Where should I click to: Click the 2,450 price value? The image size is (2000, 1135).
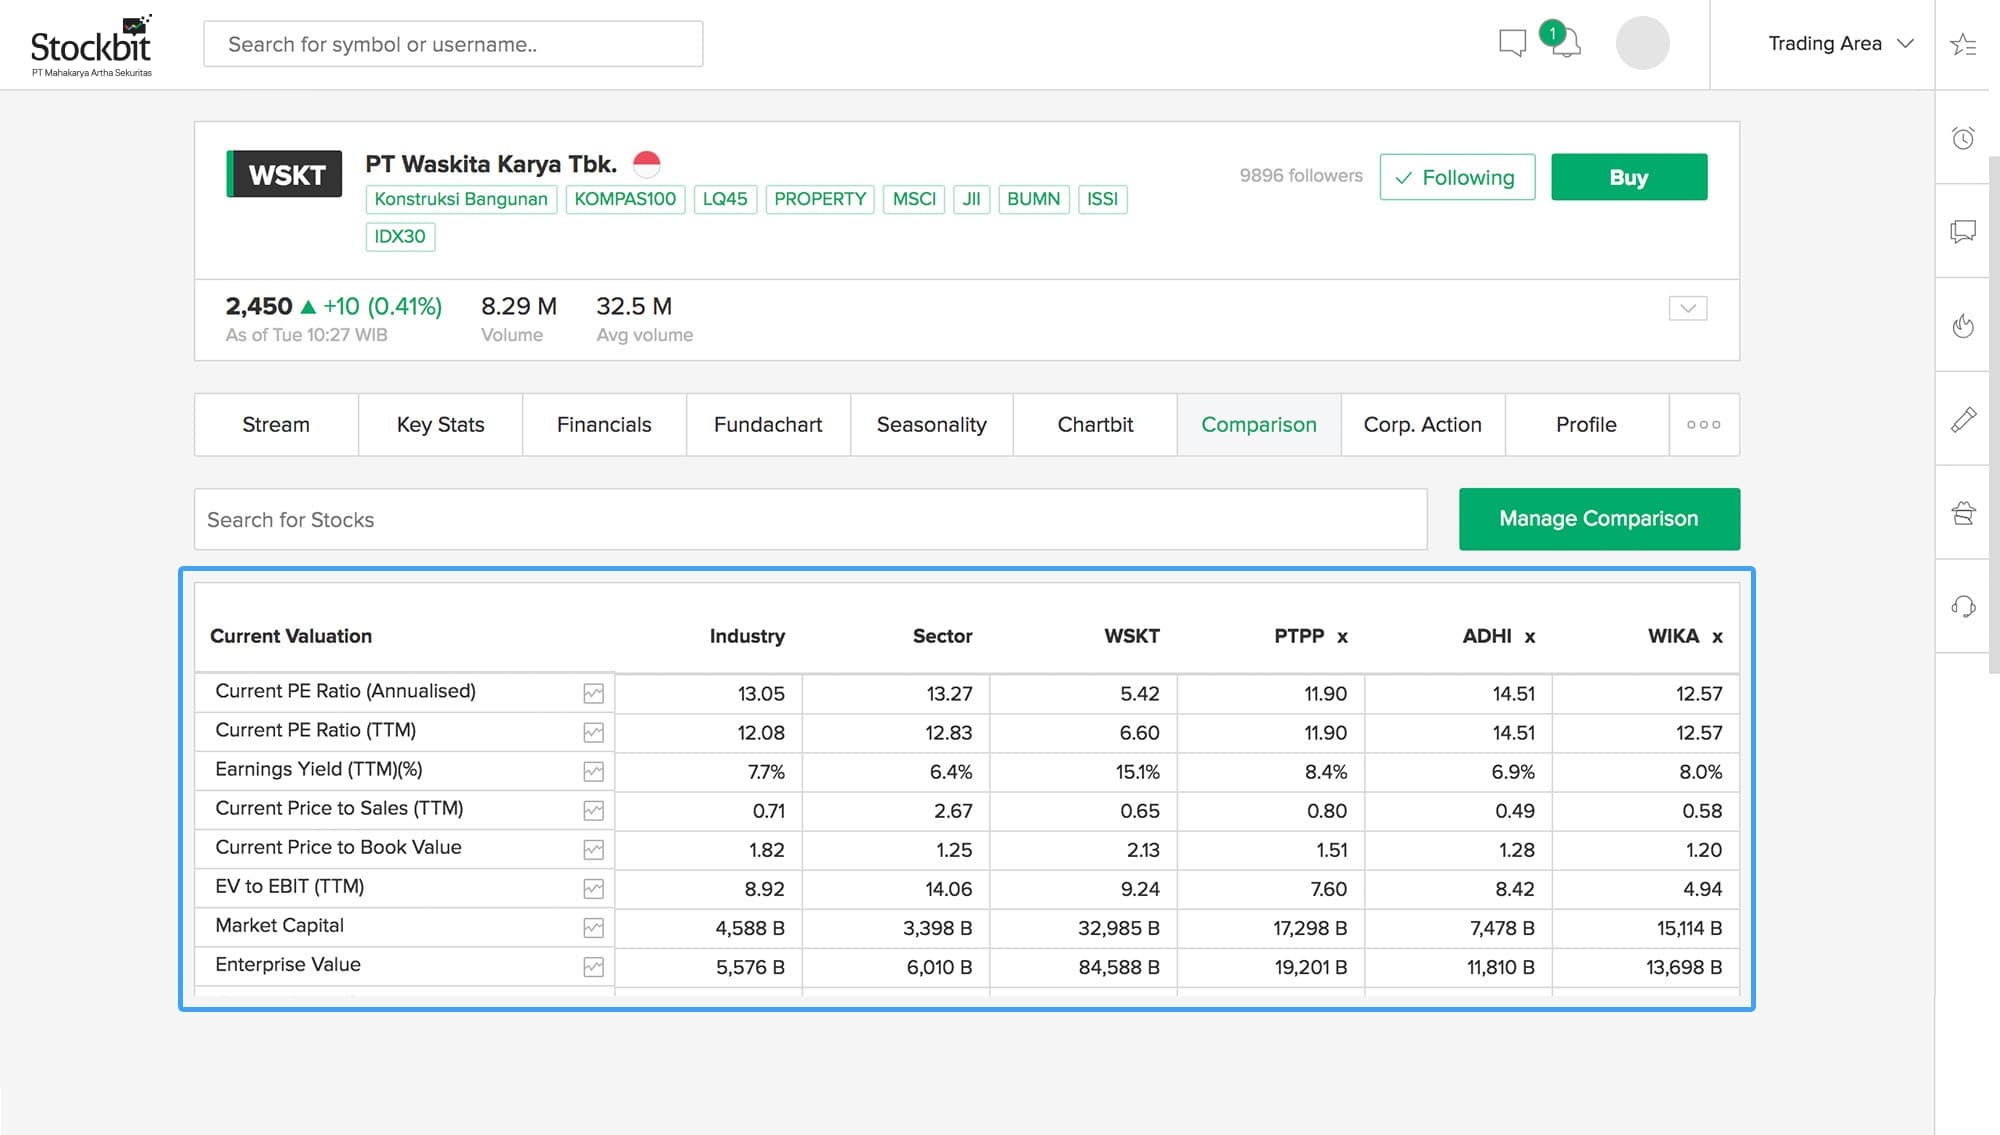tap(259, 306)
